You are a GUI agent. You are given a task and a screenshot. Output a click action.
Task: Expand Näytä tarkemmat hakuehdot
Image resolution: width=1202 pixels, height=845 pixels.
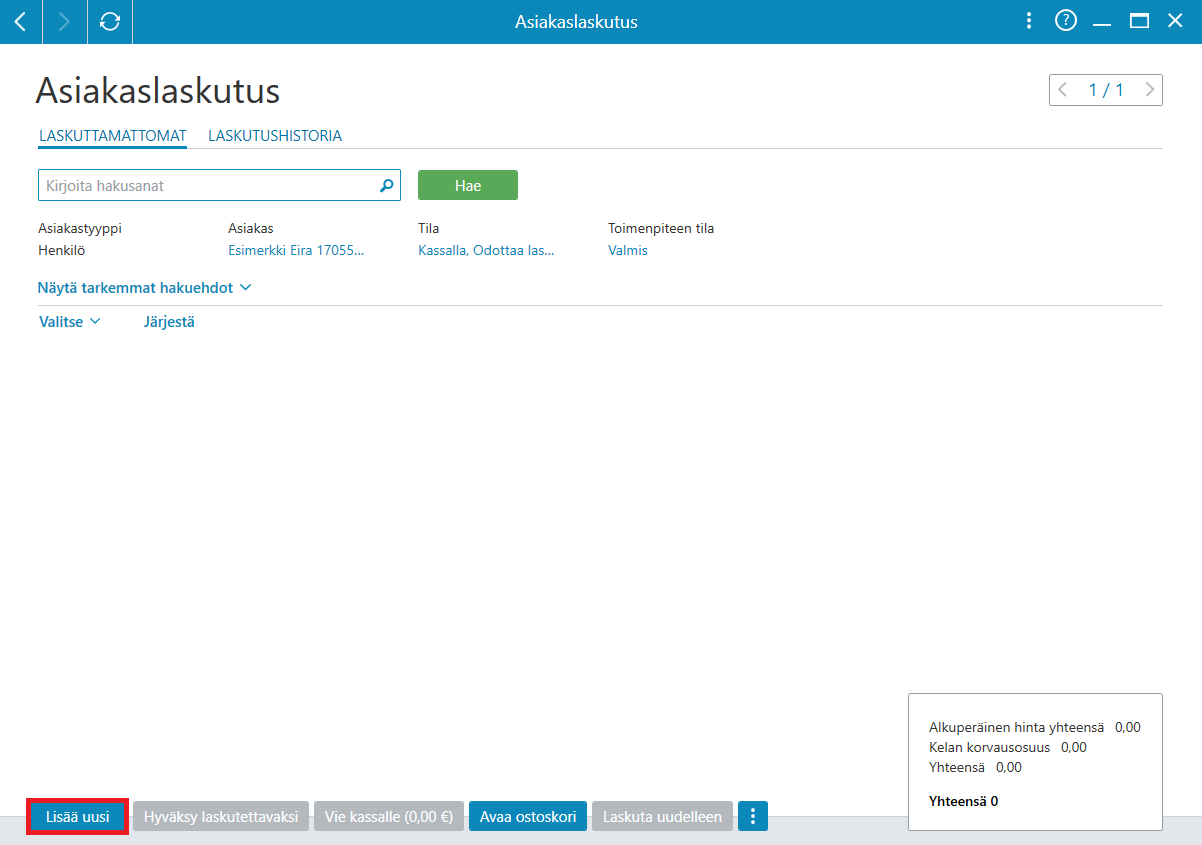click(144, 288)
